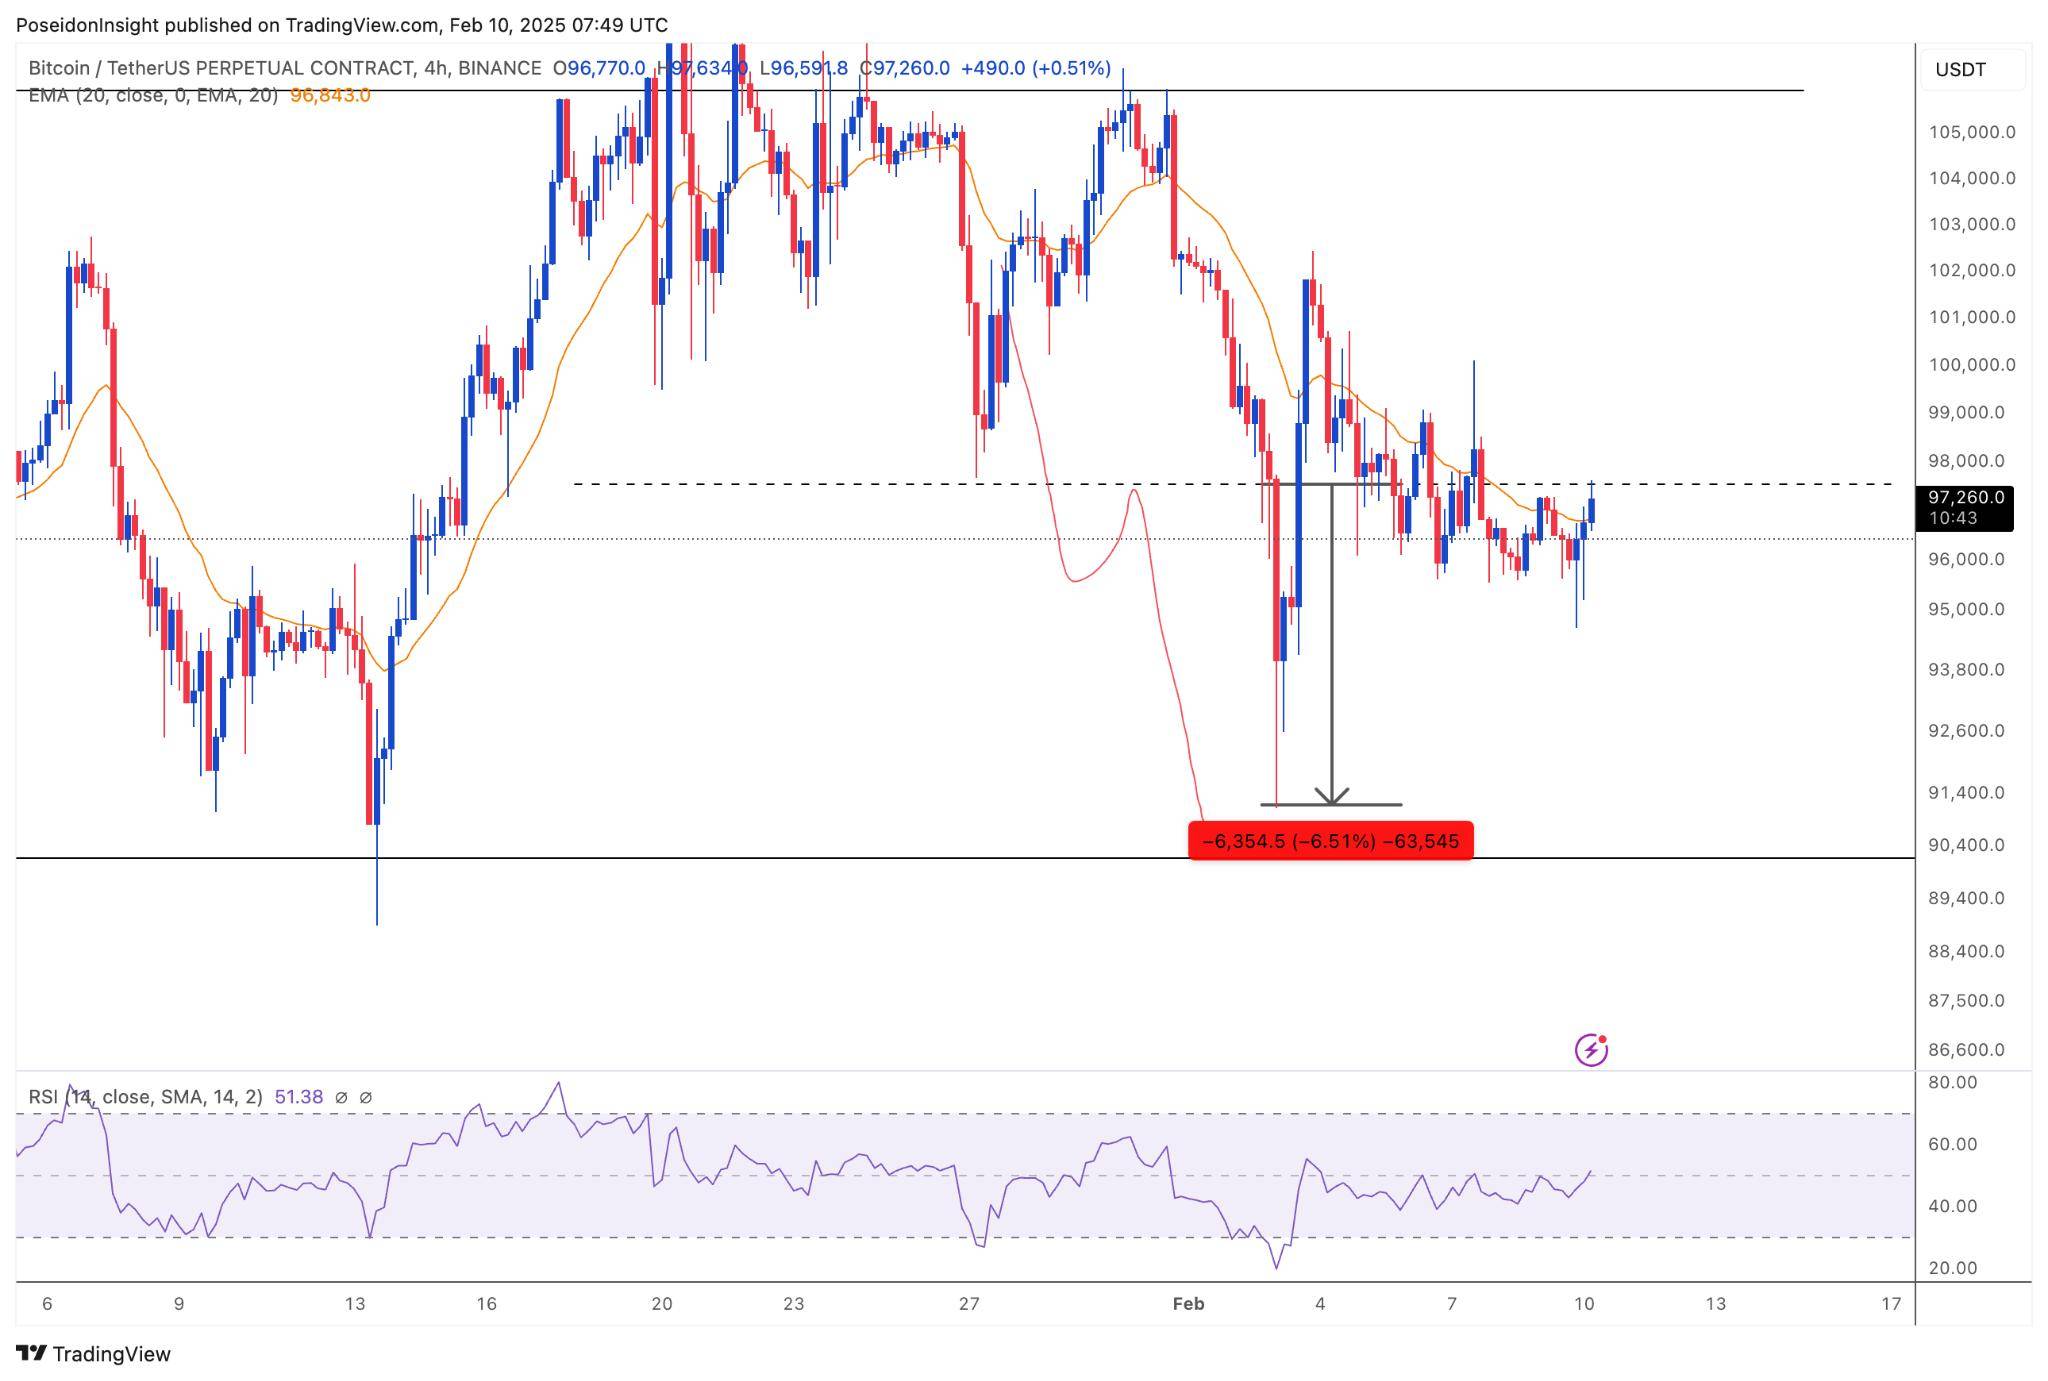The height and width of the screenshot is (1381, 2048).
Task: Open the TradingView logo link
Action: point(94,1354)
